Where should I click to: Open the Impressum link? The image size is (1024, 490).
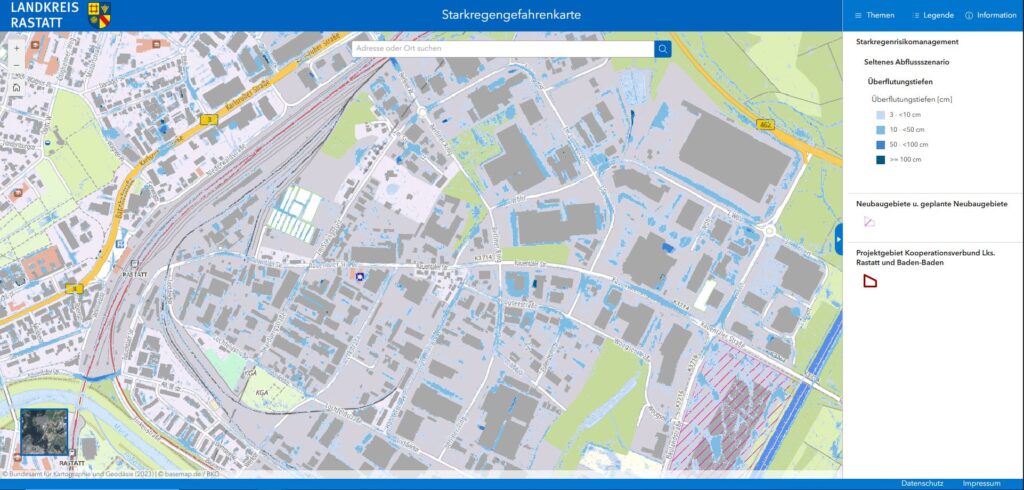[981, 483]
